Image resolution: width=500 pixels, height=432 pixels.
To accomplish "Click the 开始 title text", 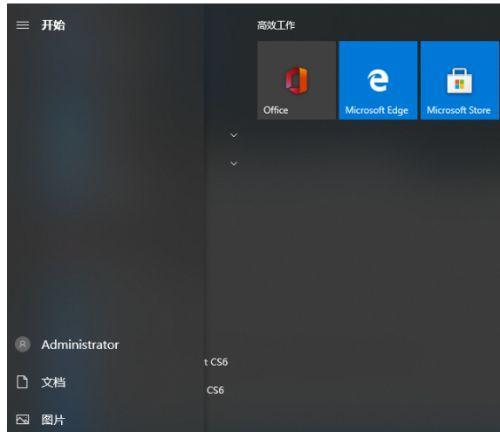I will 53,25.
